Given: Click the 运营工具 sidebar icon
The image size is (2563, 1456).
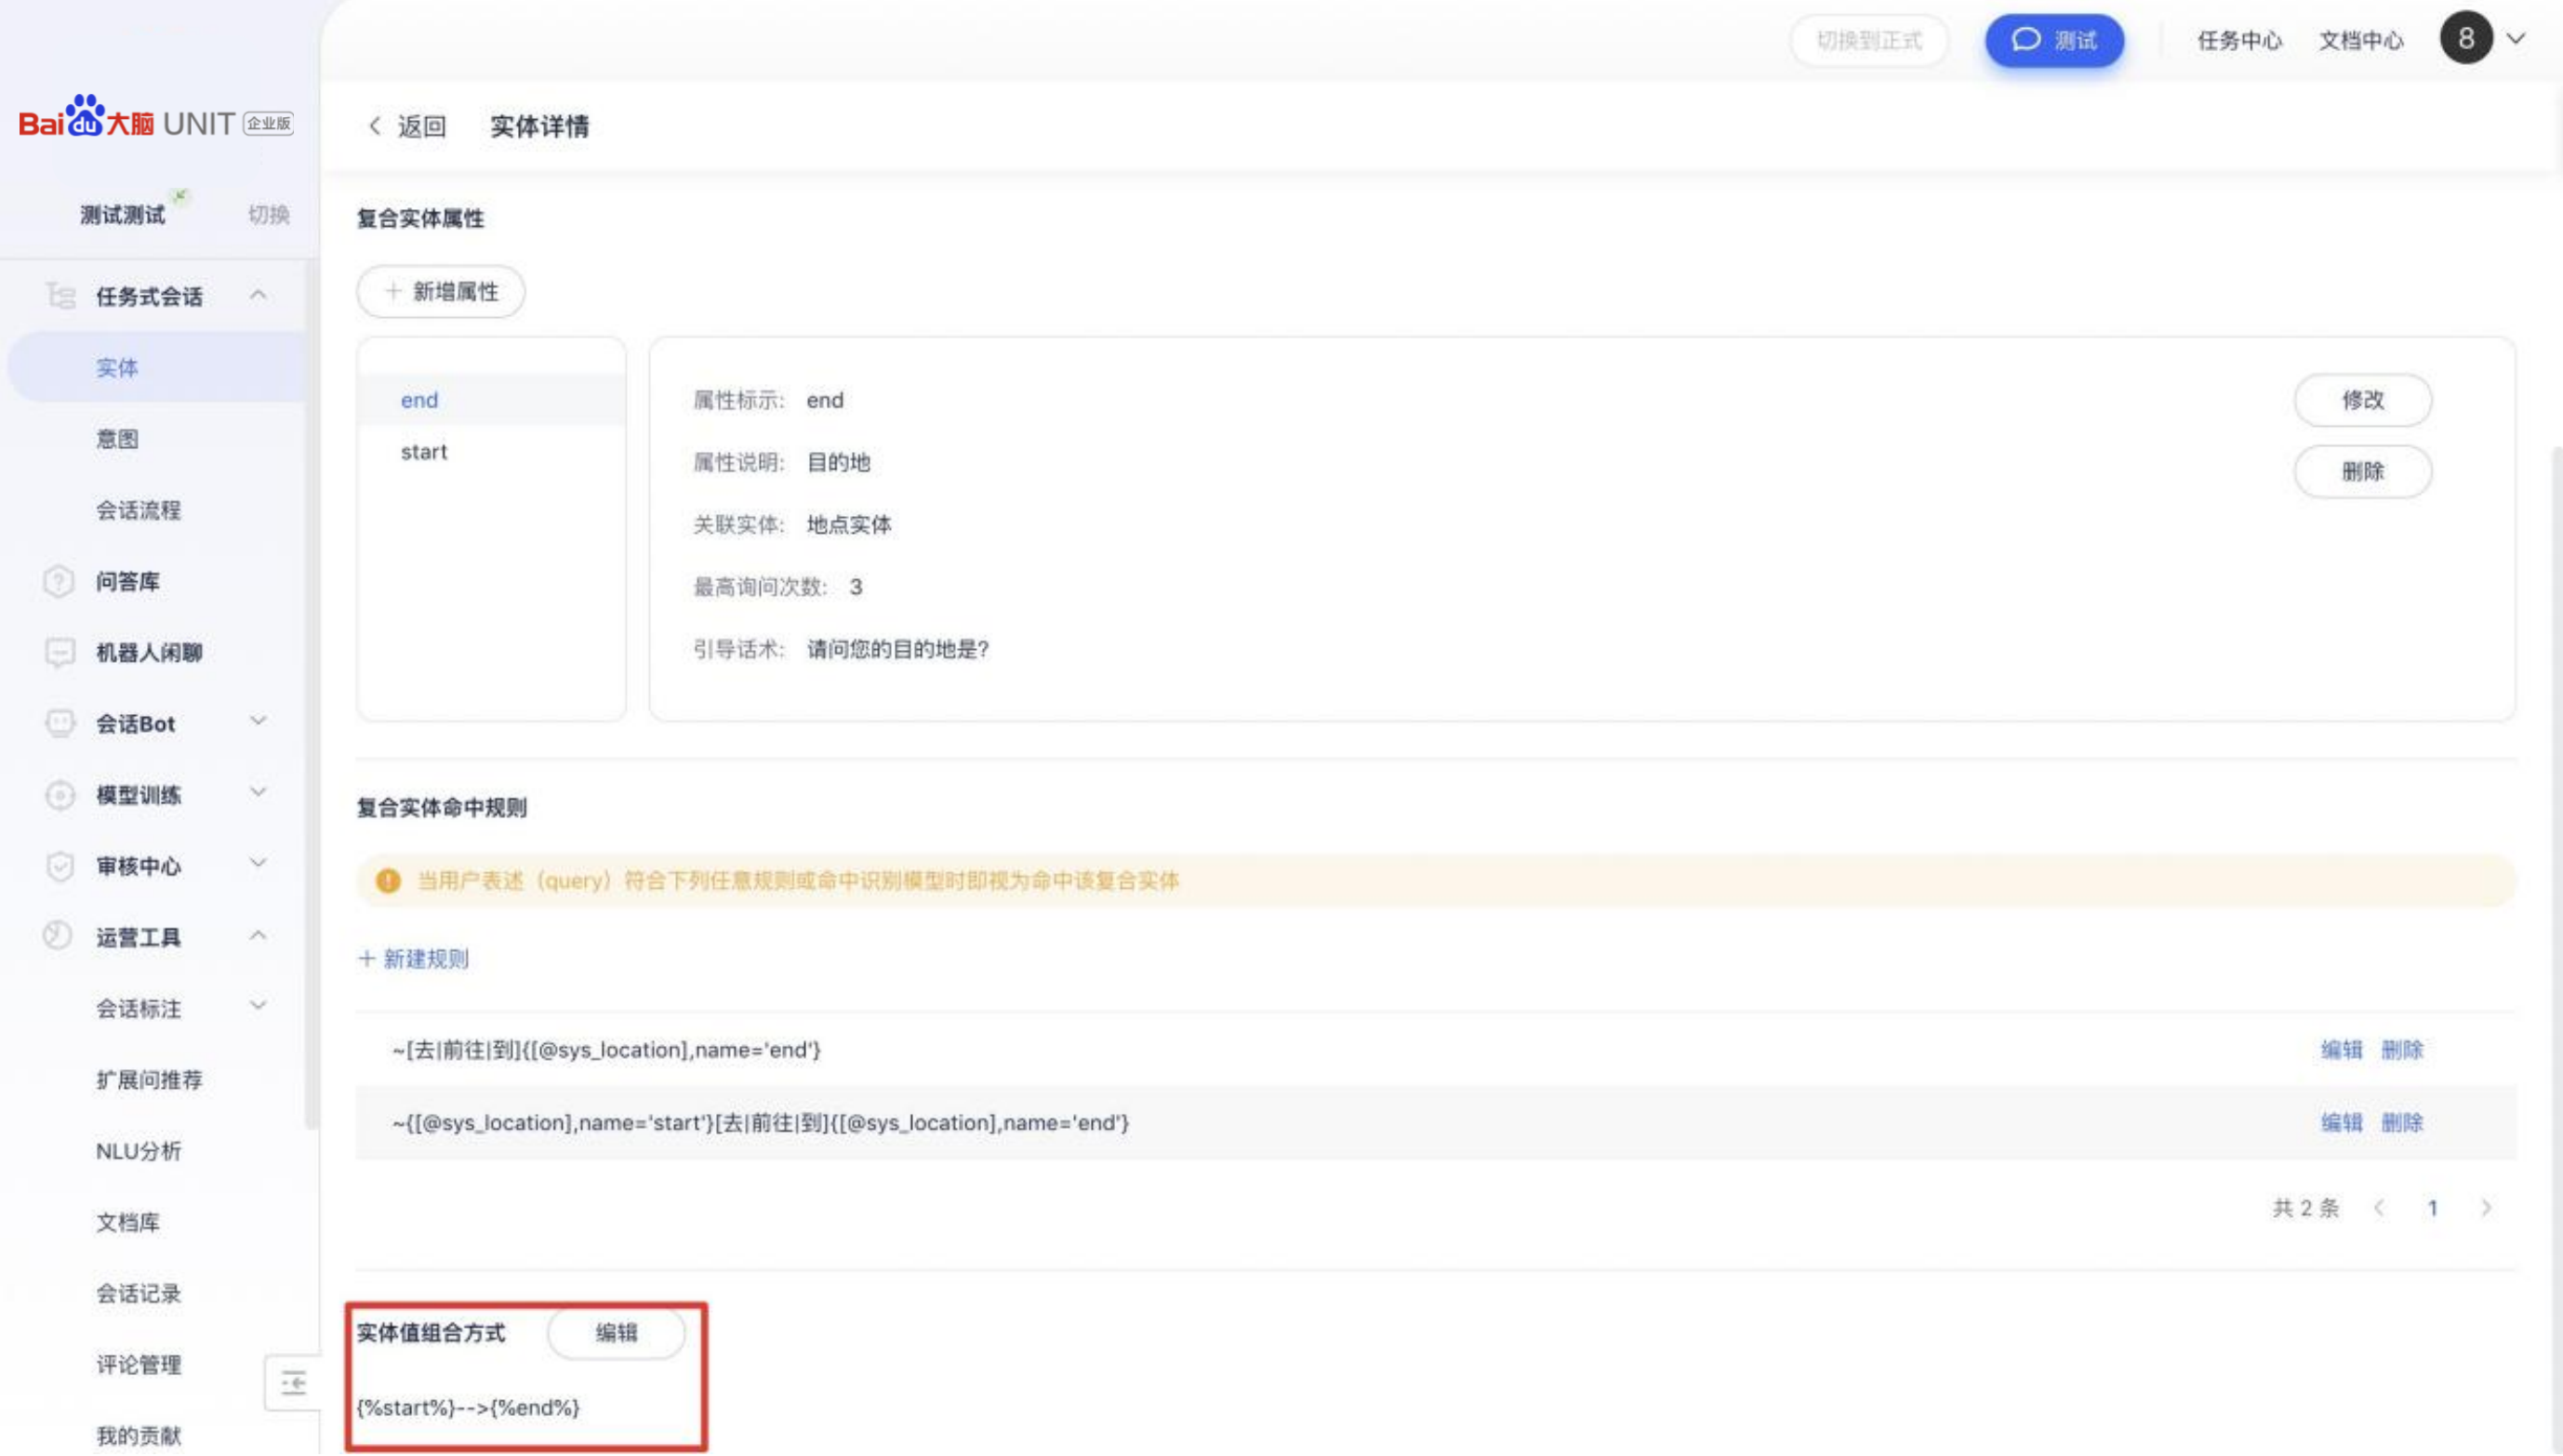Looking at the screenshot, I should click(x=57, y=936).
